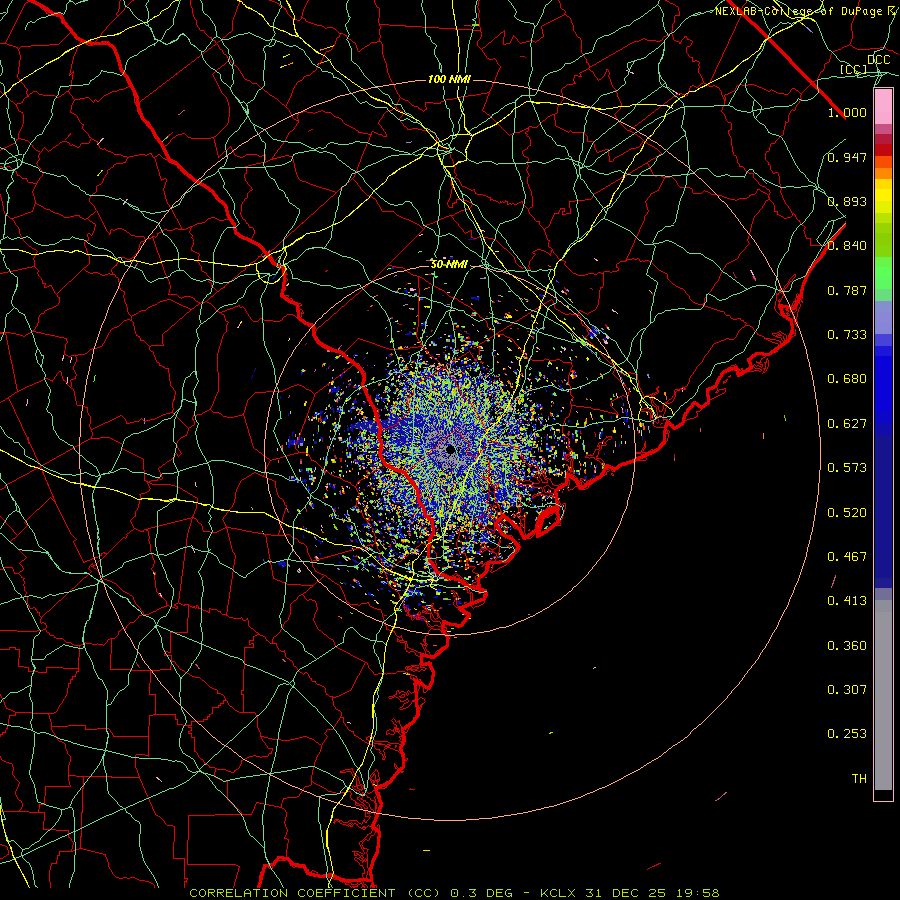This screenshot has height=900, width=900.
Task: Click the 0.627 scale value
Action: 847,424
